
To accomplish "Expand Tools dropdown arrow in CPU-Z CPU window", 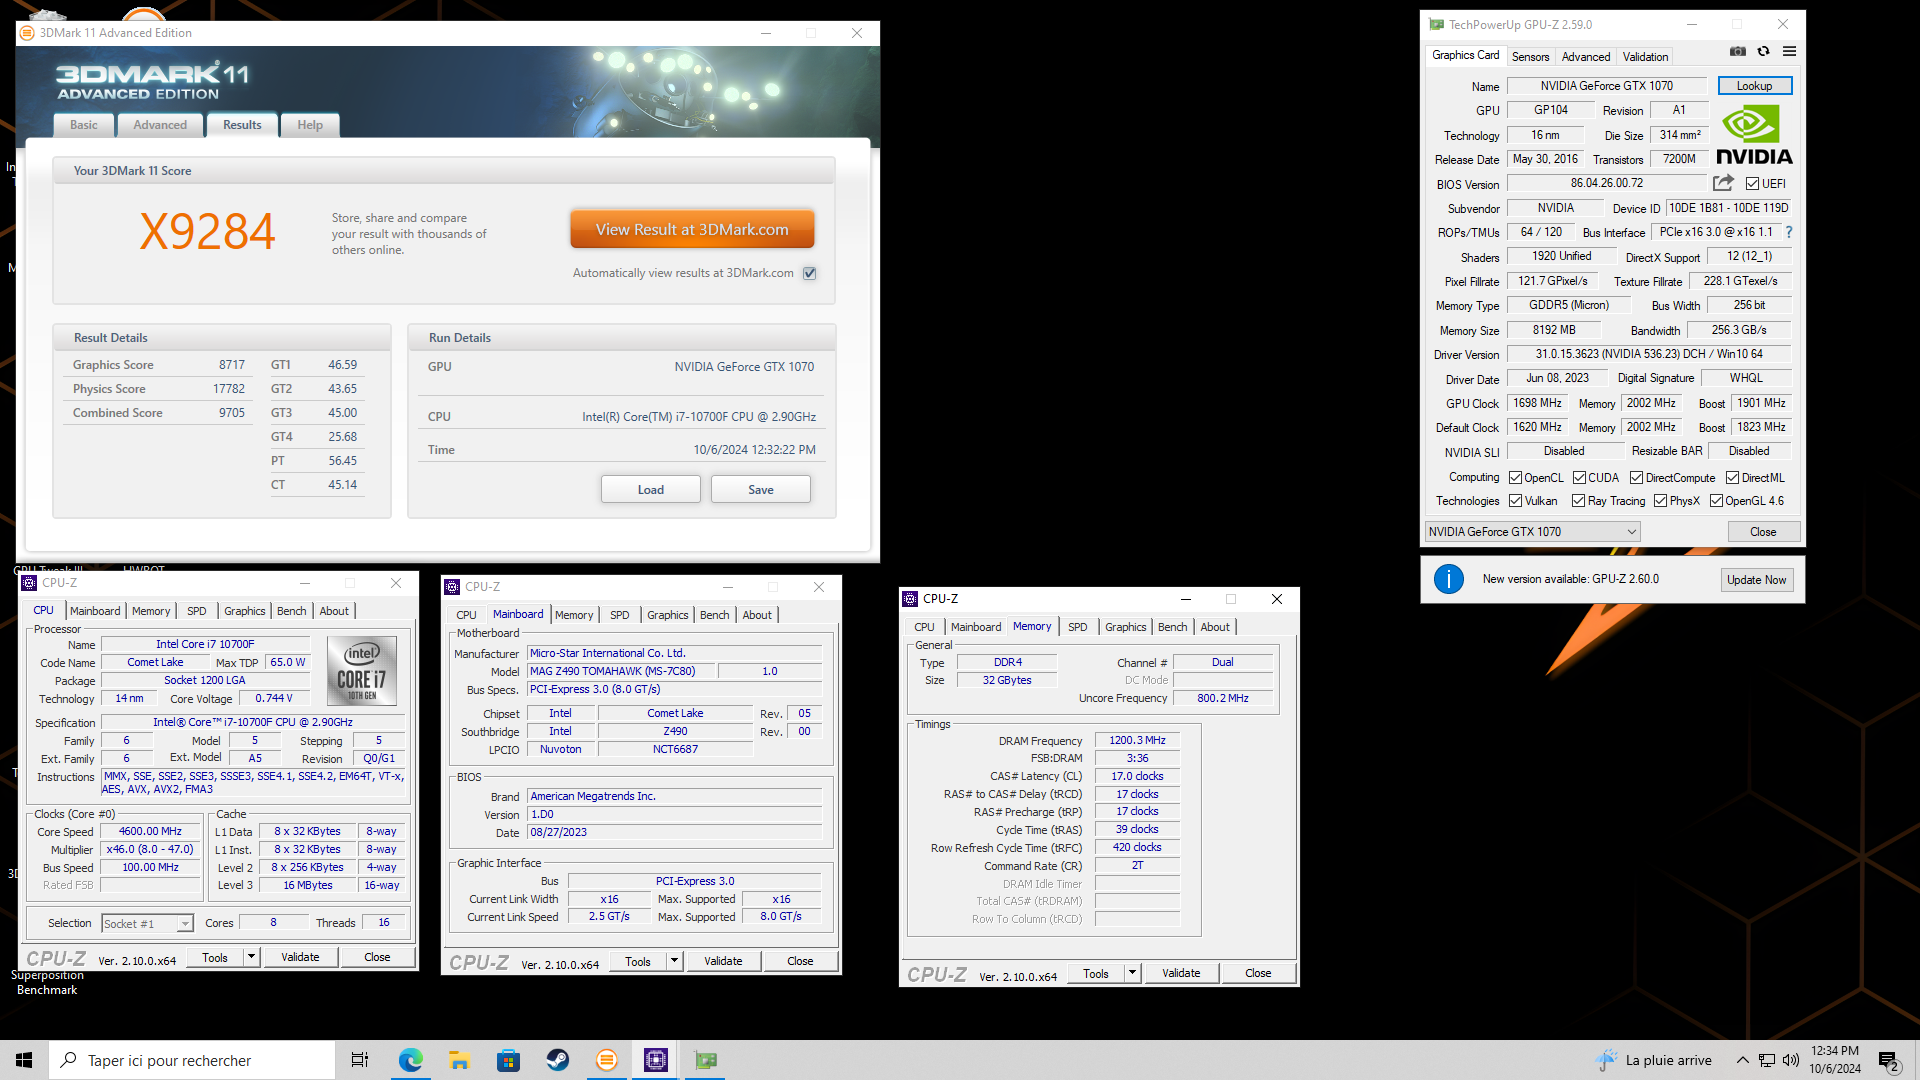I will click(x=251, y=957).
